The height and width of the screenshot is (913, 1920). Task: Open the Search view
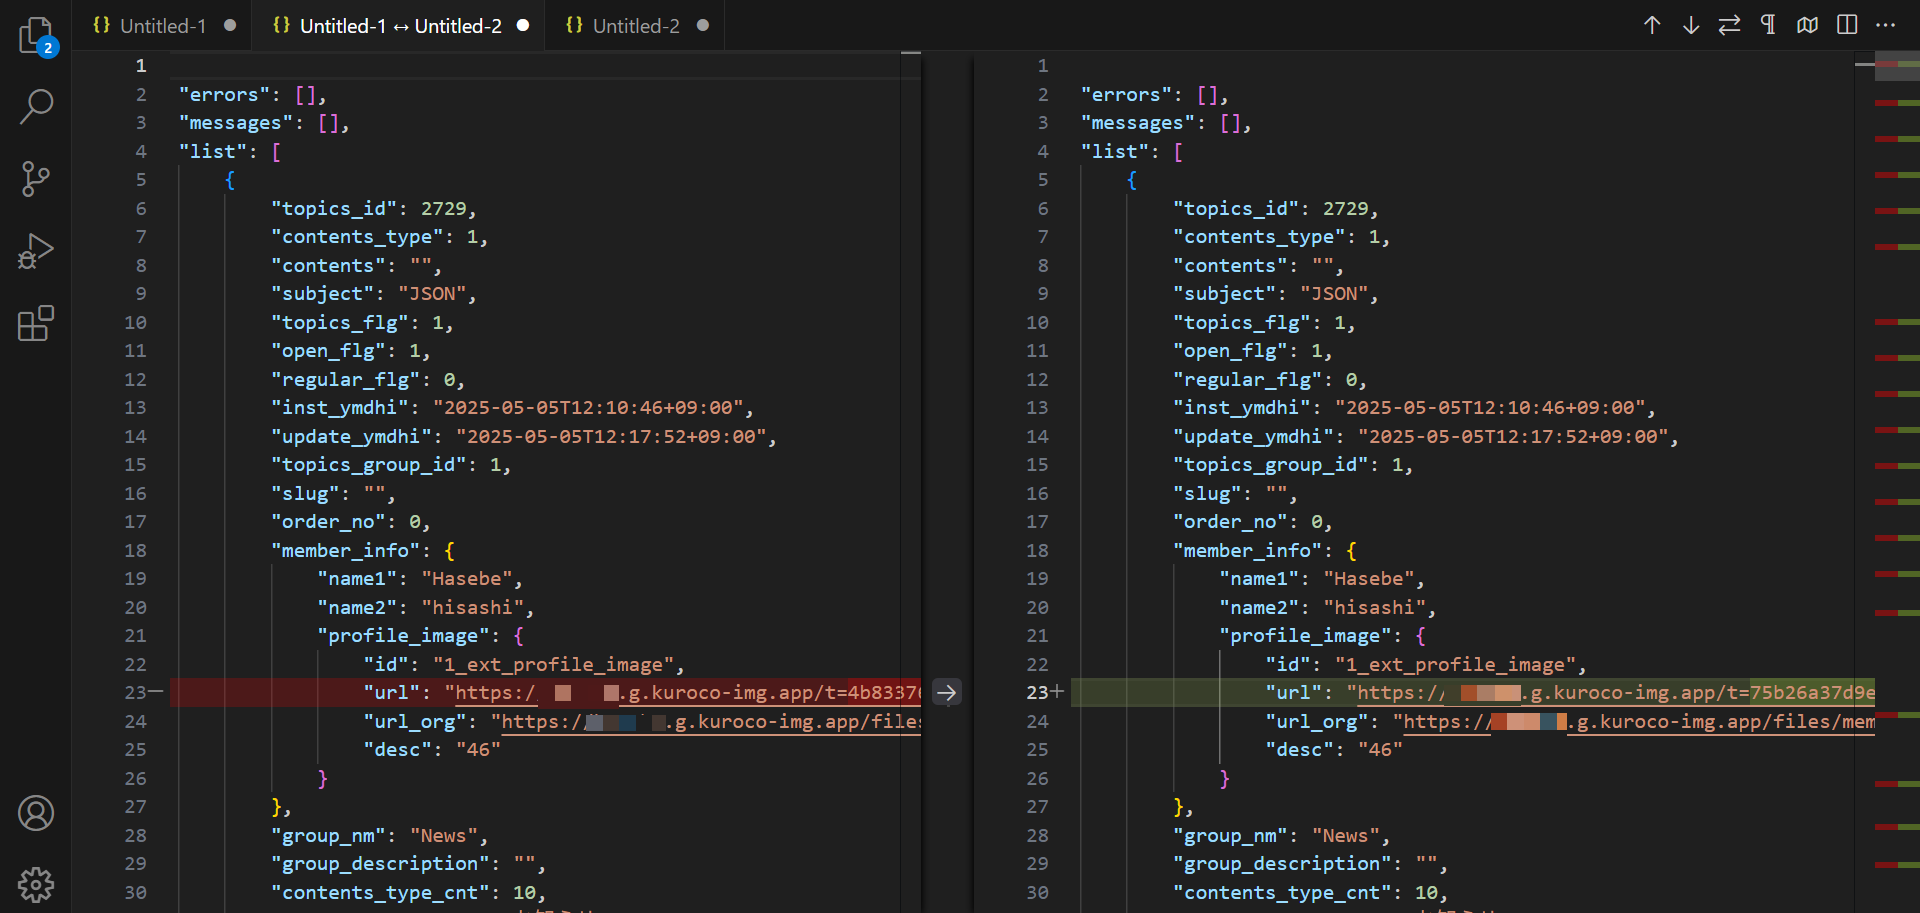pyautogui.click(x=36, y=107)
